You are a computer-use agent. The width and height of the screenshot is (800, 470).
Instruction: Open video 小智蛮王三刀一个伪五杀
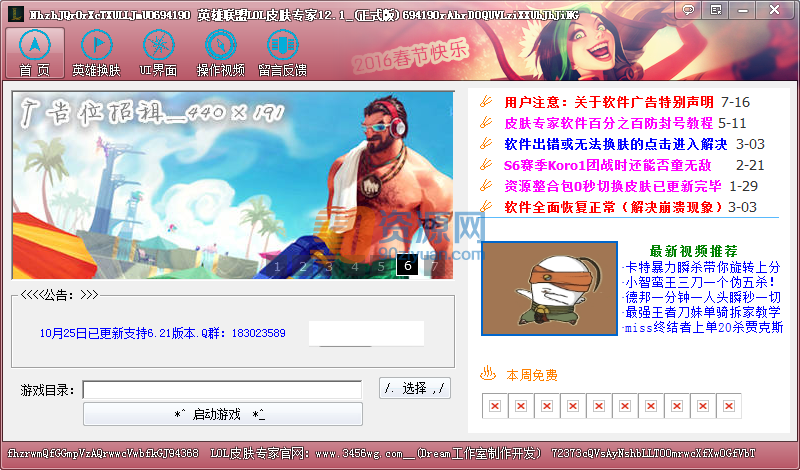click(x=700, y=282)
